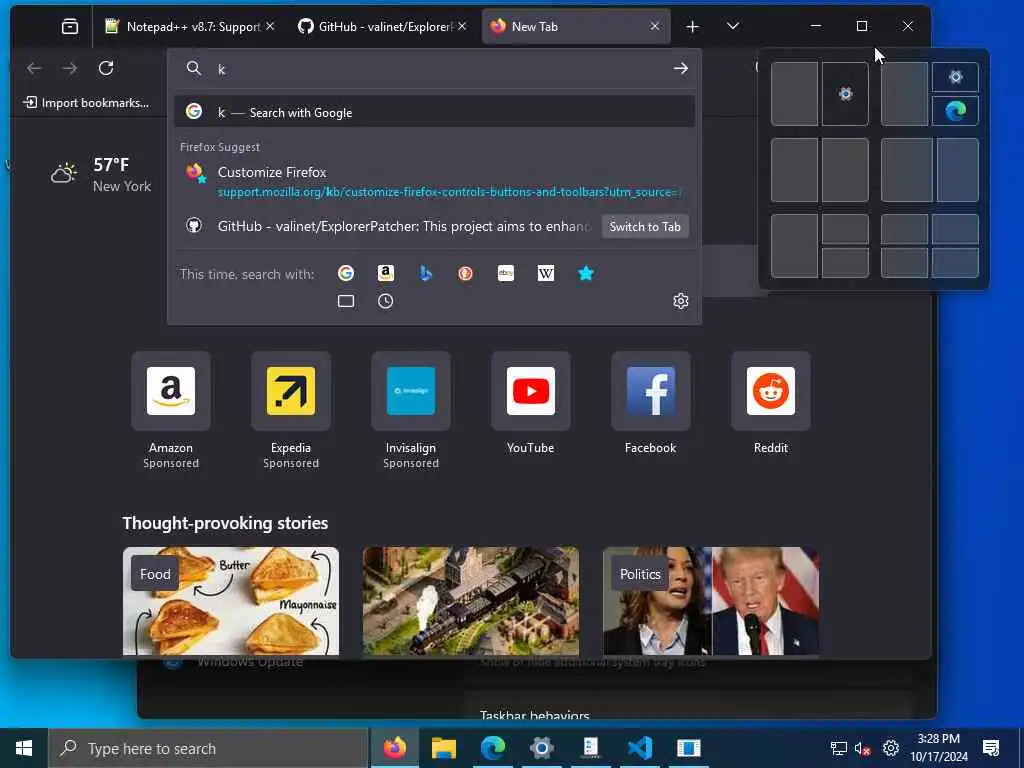1024x768 pixels.
Task: Snap window to left half layout
Action: pos(794,94)
